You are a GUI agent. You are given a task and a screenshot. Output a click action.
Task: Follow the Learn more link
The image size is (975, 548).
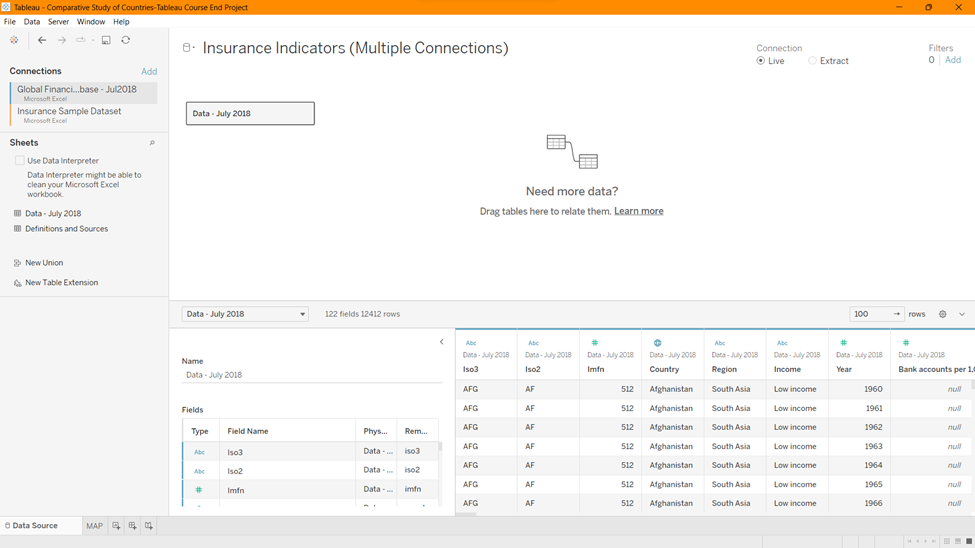click(x=639, y=211)
